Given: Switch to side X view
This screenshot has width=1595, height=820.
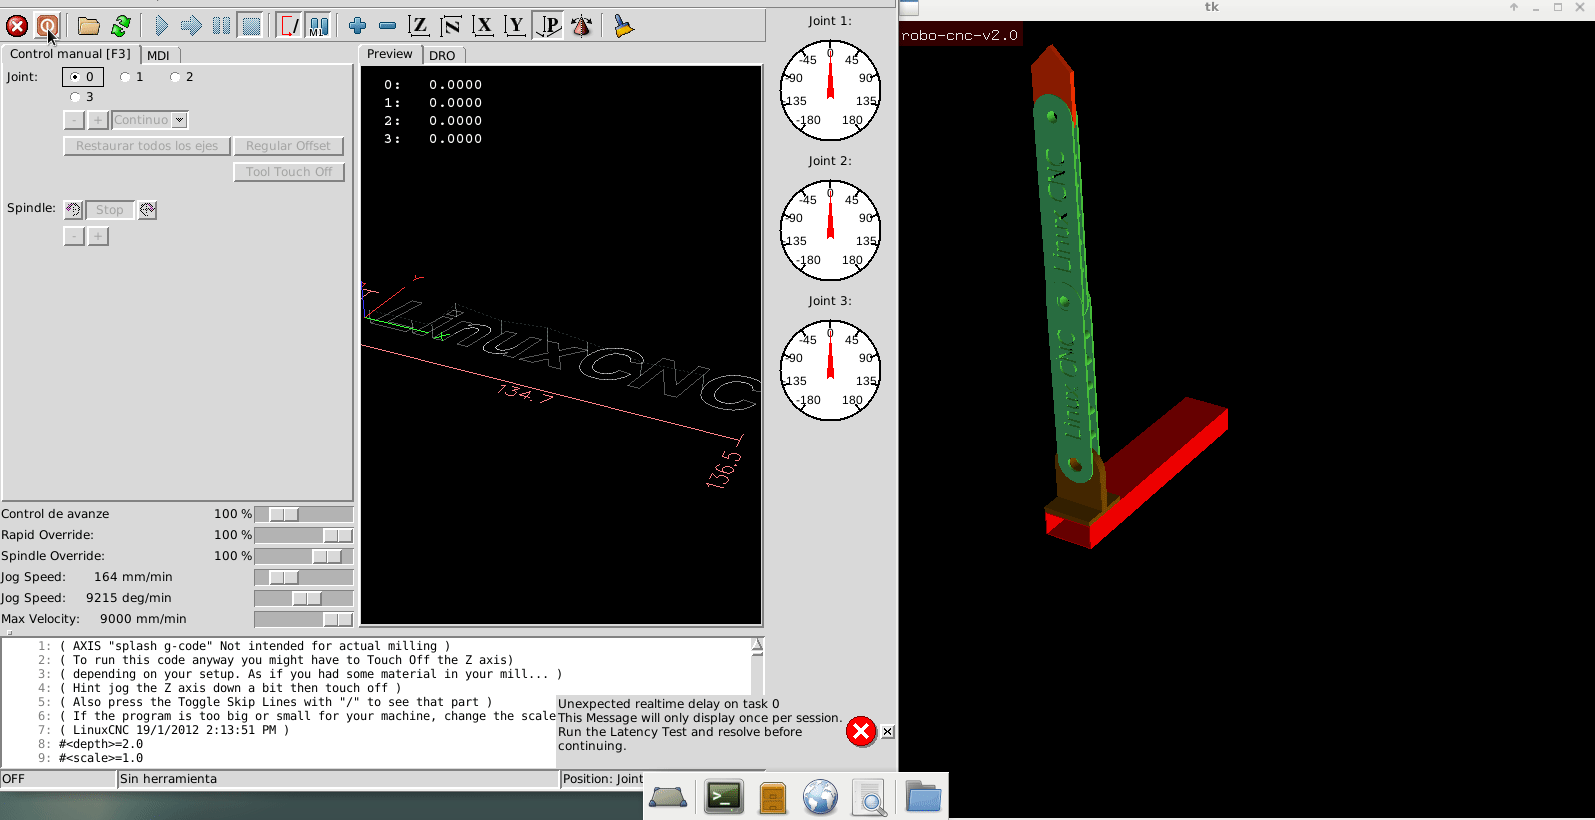Looking at the screenshot, I should [x=483, y=26].
